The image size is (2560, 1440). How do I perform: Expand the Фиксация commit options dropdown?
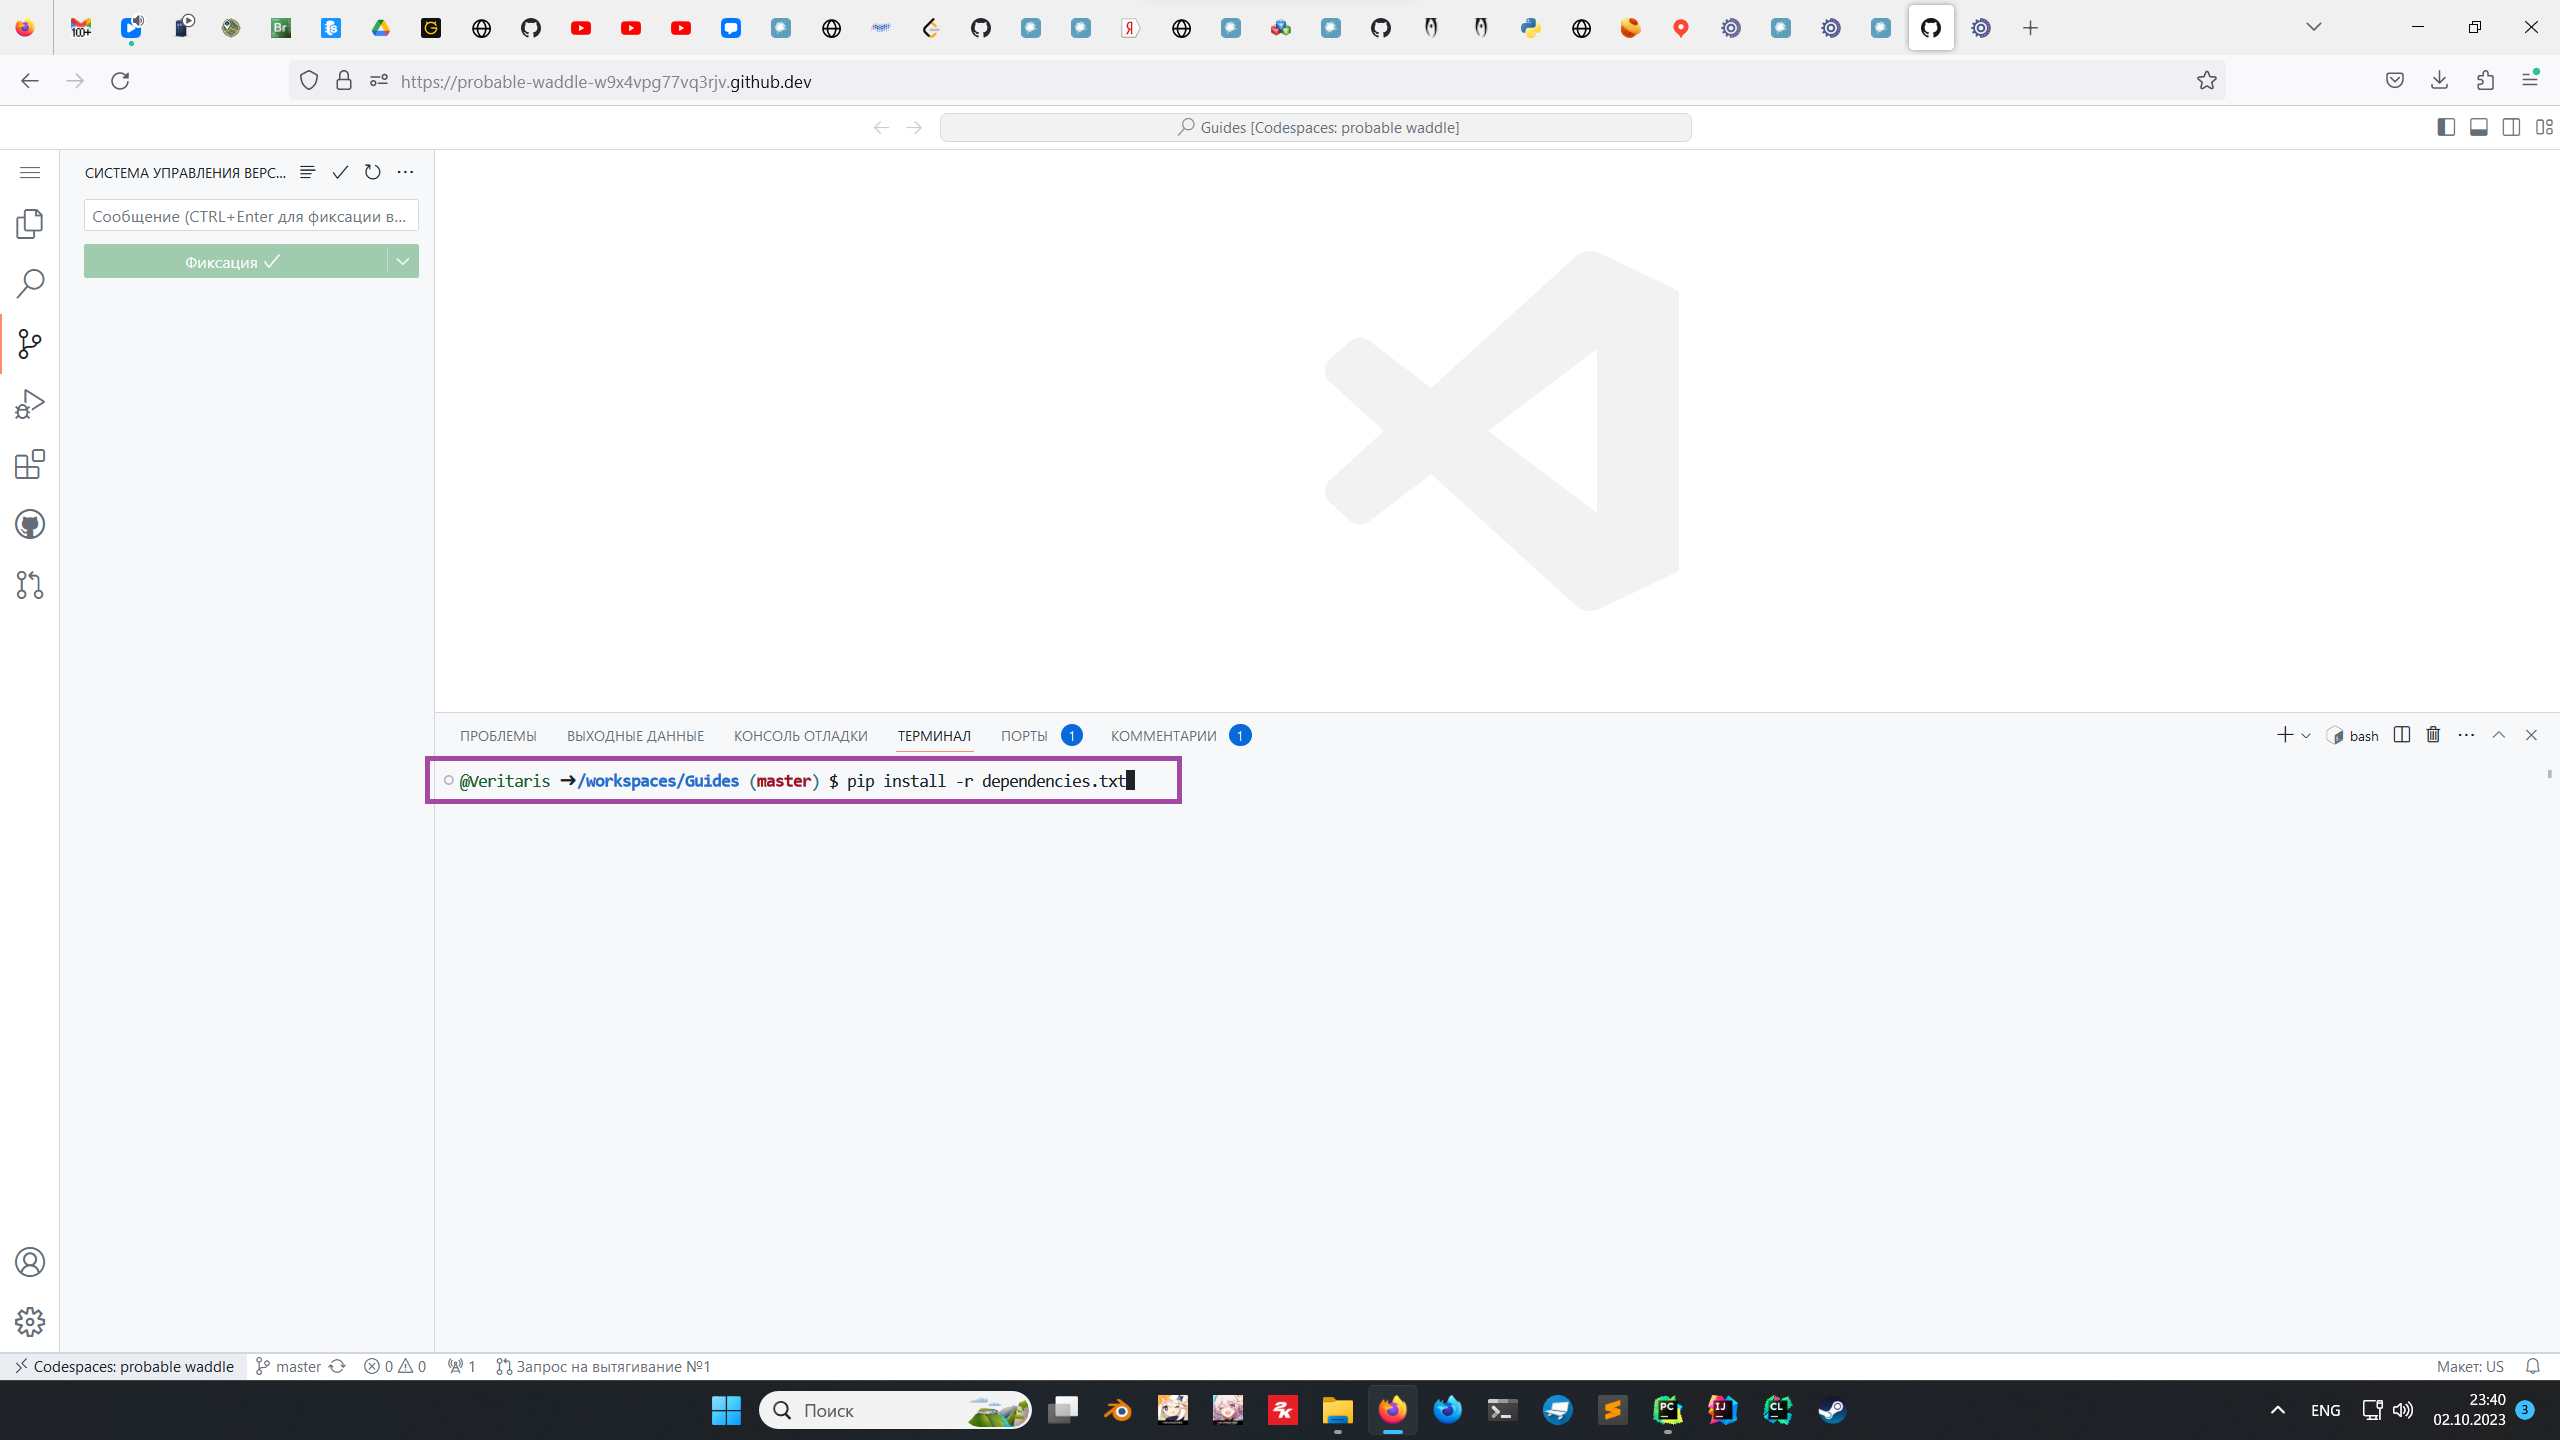[x=403, y=261]
